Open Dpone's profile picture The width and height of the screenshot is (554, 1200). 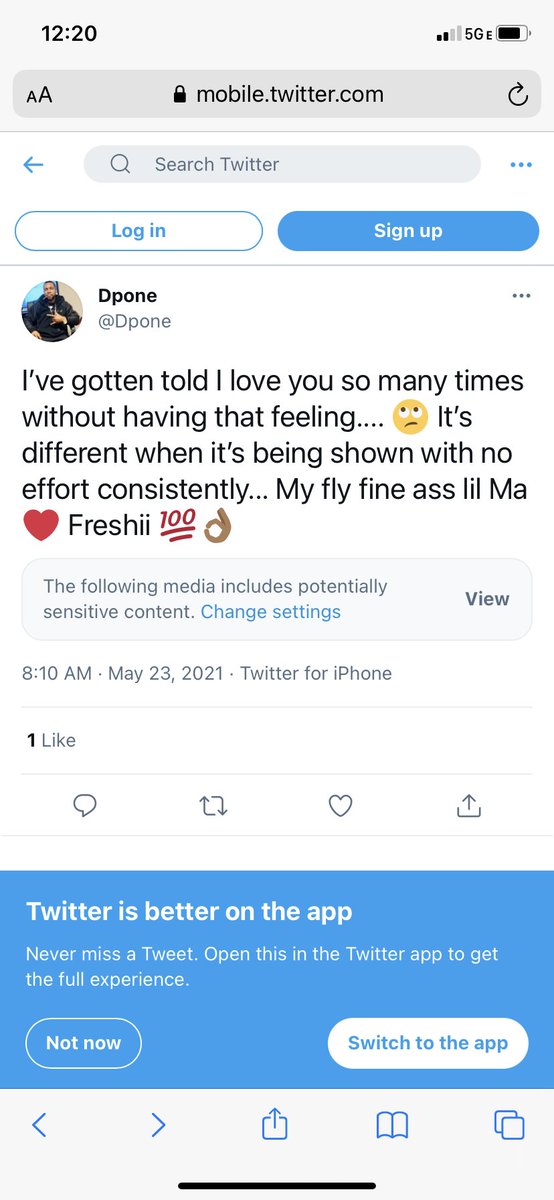52,311
